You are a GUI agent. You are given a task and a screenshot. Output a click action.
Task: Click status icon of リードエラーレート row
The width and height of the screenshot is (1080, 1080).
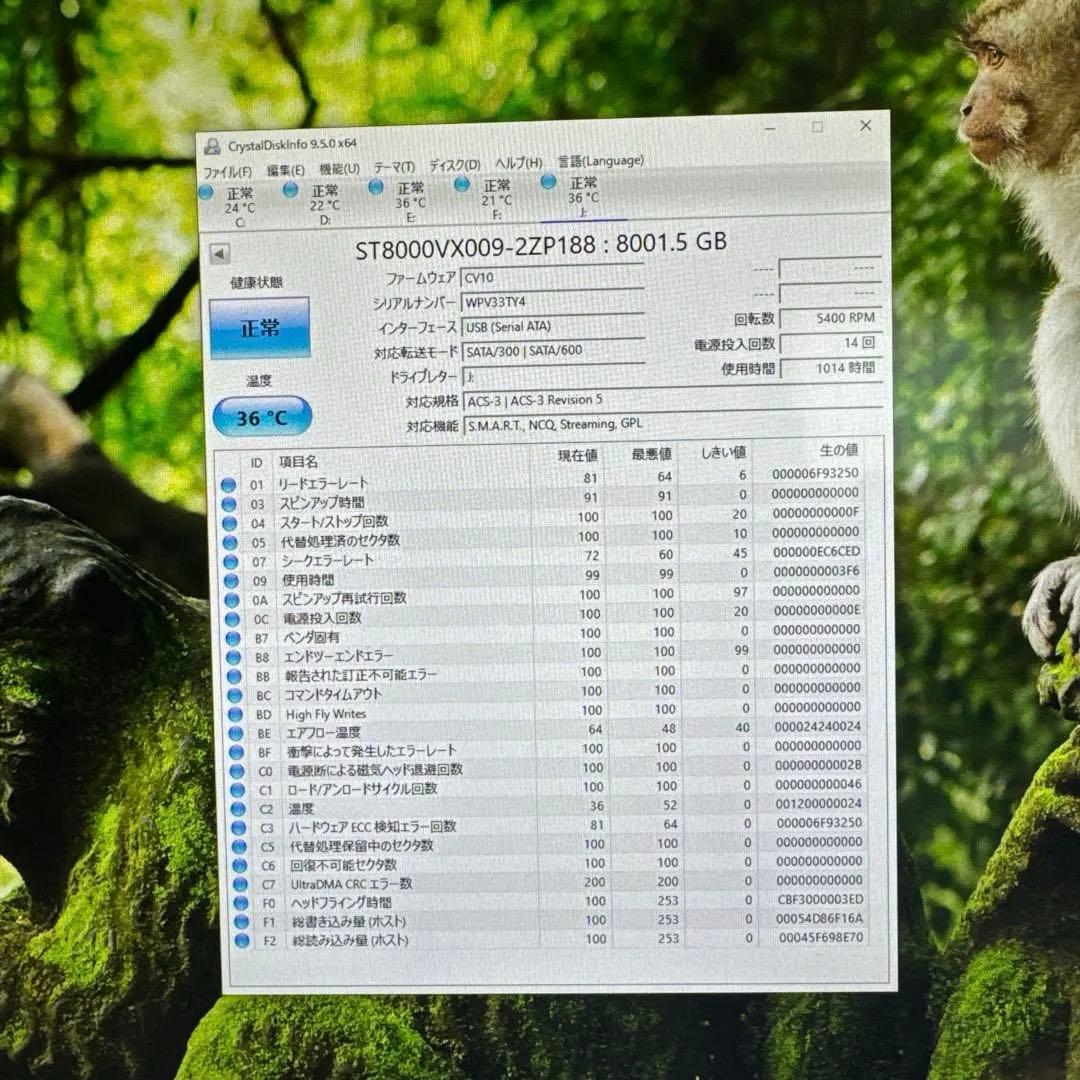[x=228, y=485]
